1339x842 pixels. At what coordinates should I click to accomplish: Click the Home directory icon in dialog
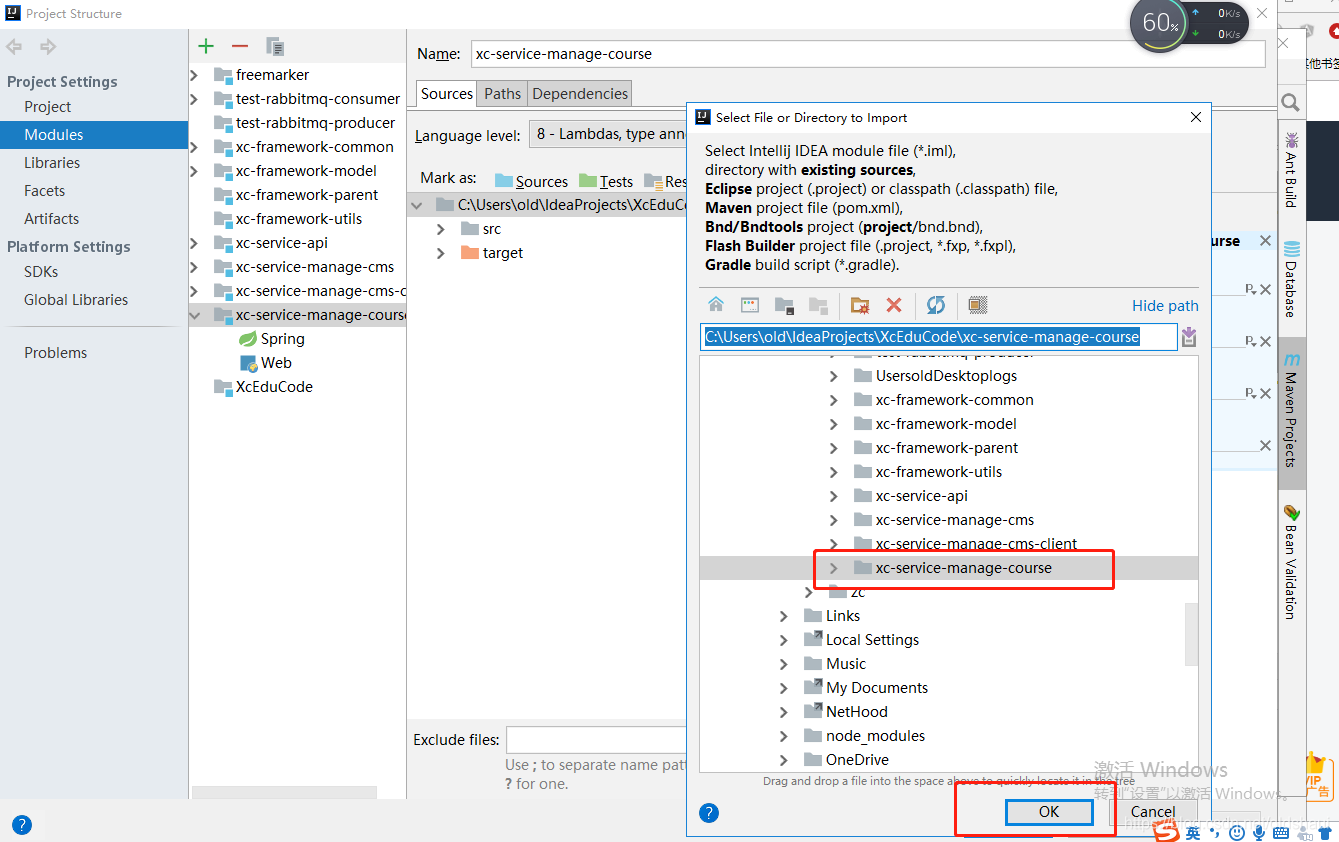click(x=716, y=305)
